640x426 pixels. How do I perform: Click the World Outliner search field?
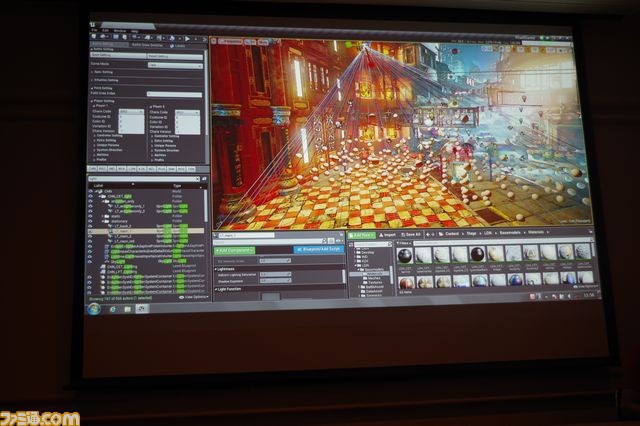pyautogui.click(x=144, y=179)
